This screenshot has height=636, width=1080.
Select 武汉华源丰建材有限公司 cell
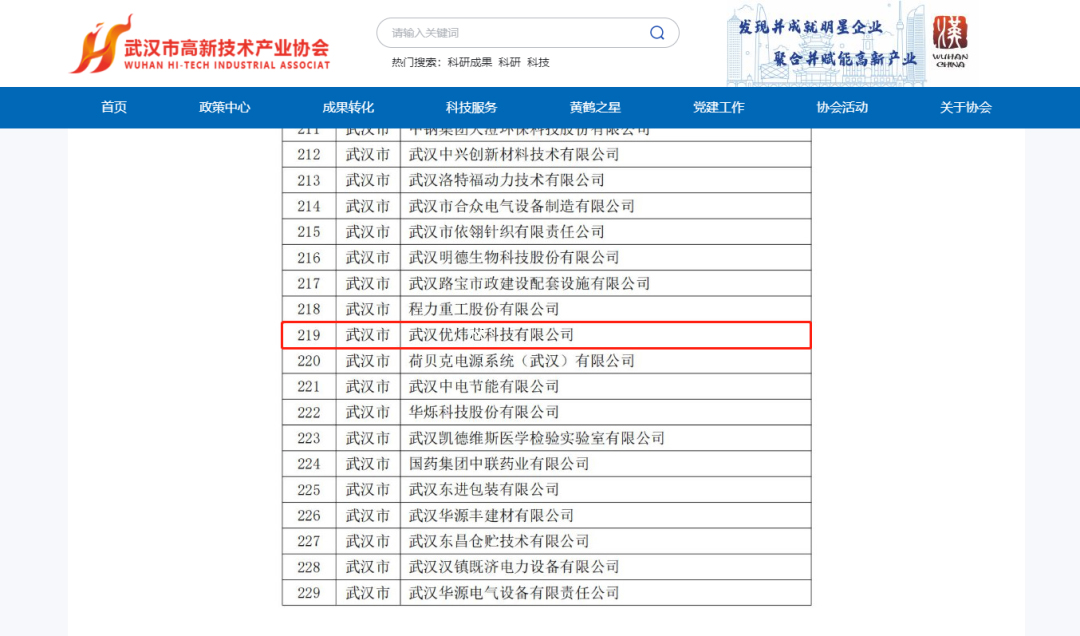pos(605,515)
